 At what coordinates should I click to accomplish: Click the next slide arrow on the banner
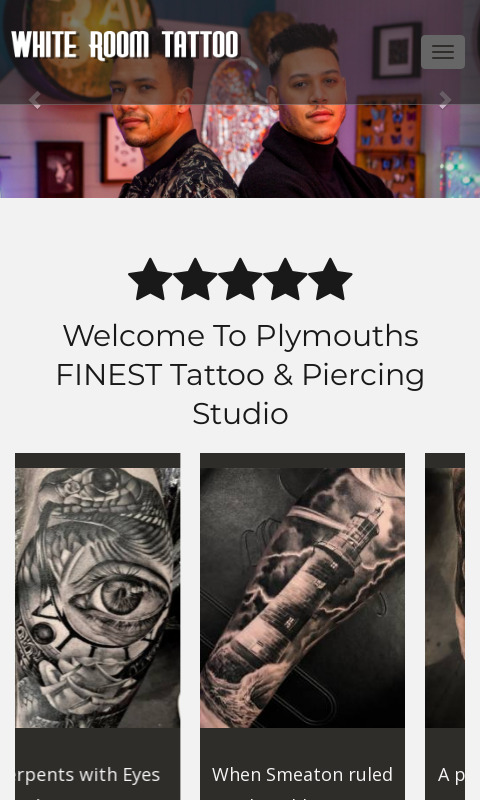click(x=445, y=100)
